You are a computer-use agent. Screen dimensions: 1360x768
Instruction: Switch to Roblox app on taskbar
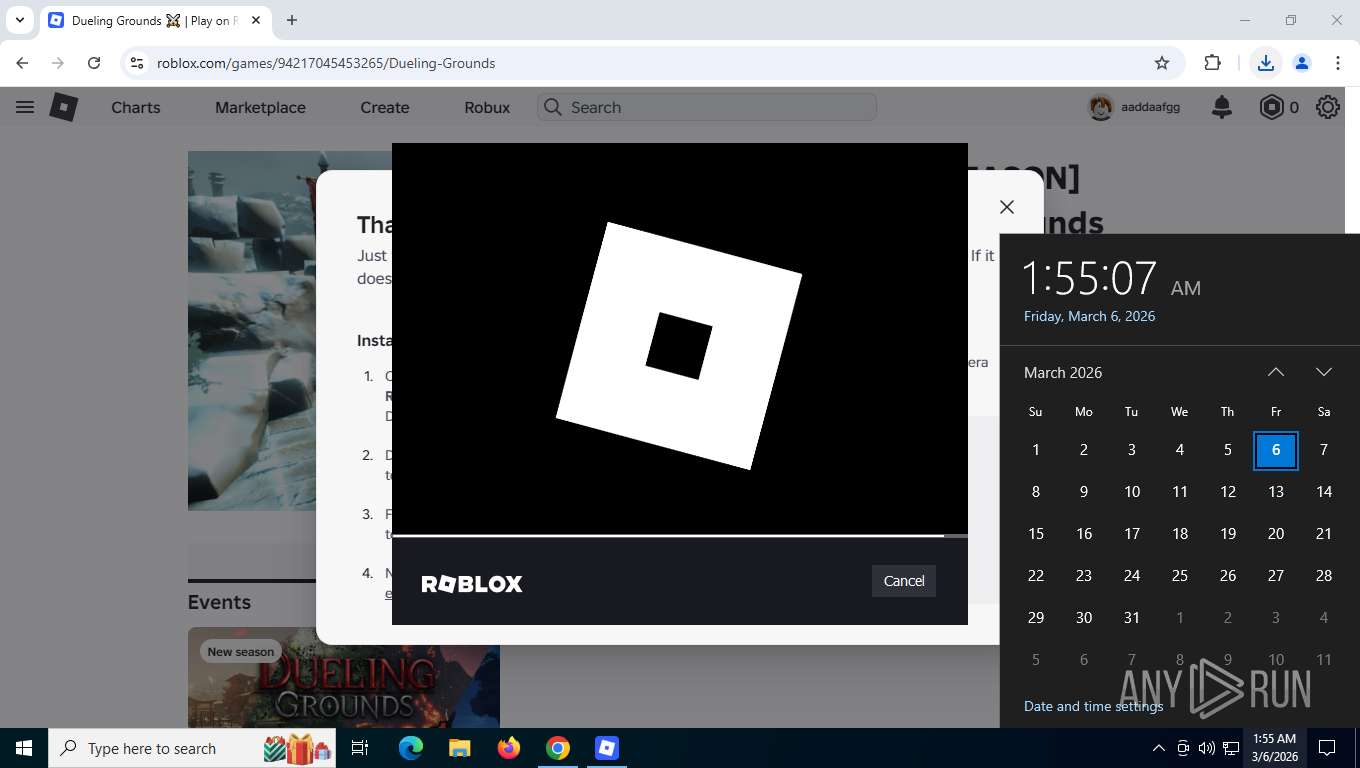click(607, 748)
